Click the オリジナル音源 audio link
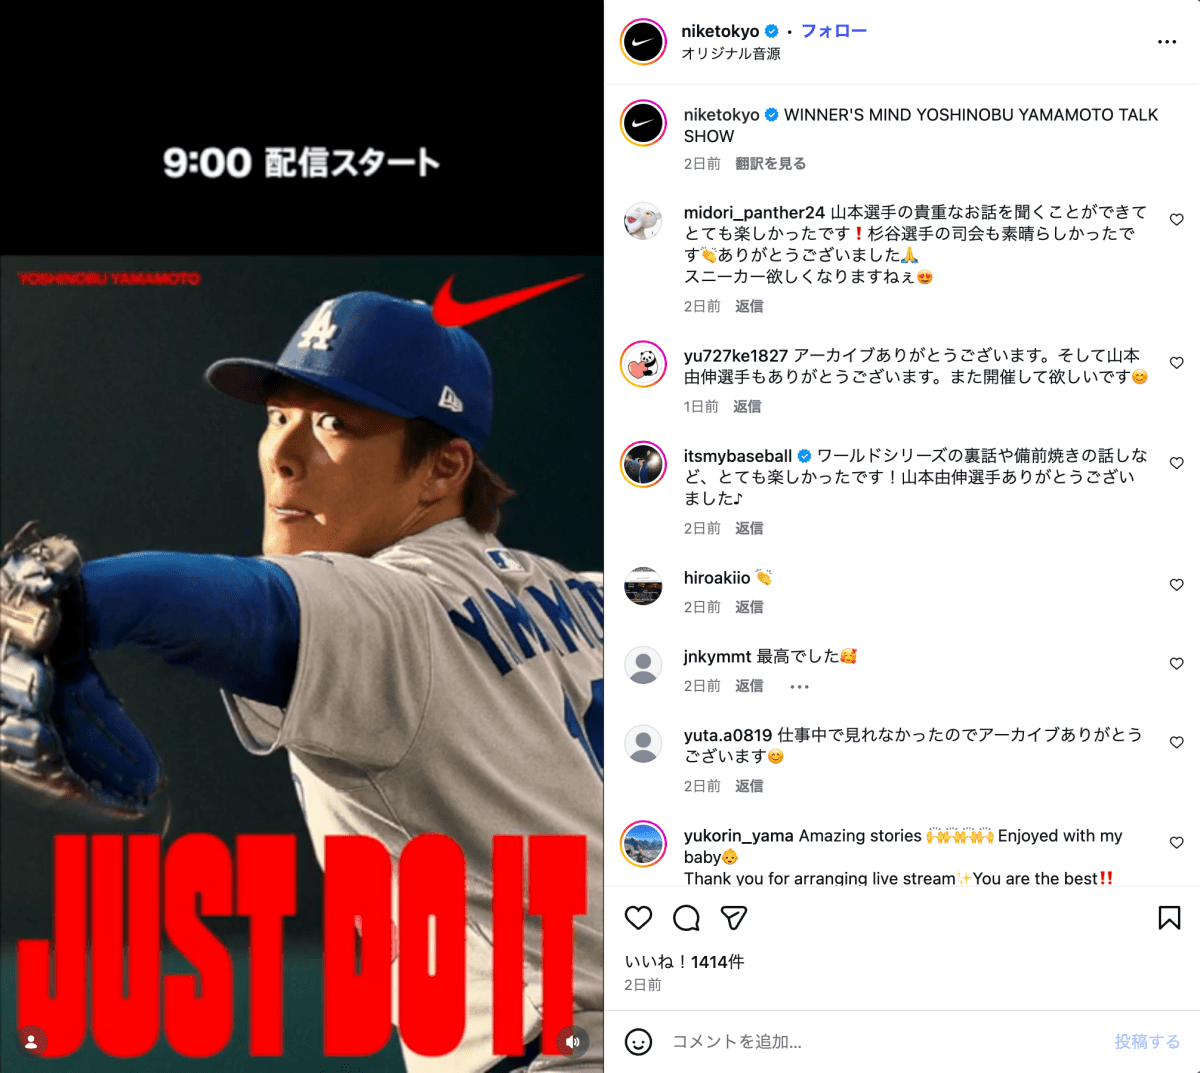The height and width of the screenshot is (1073, 1200). click(x=731, y=54)
